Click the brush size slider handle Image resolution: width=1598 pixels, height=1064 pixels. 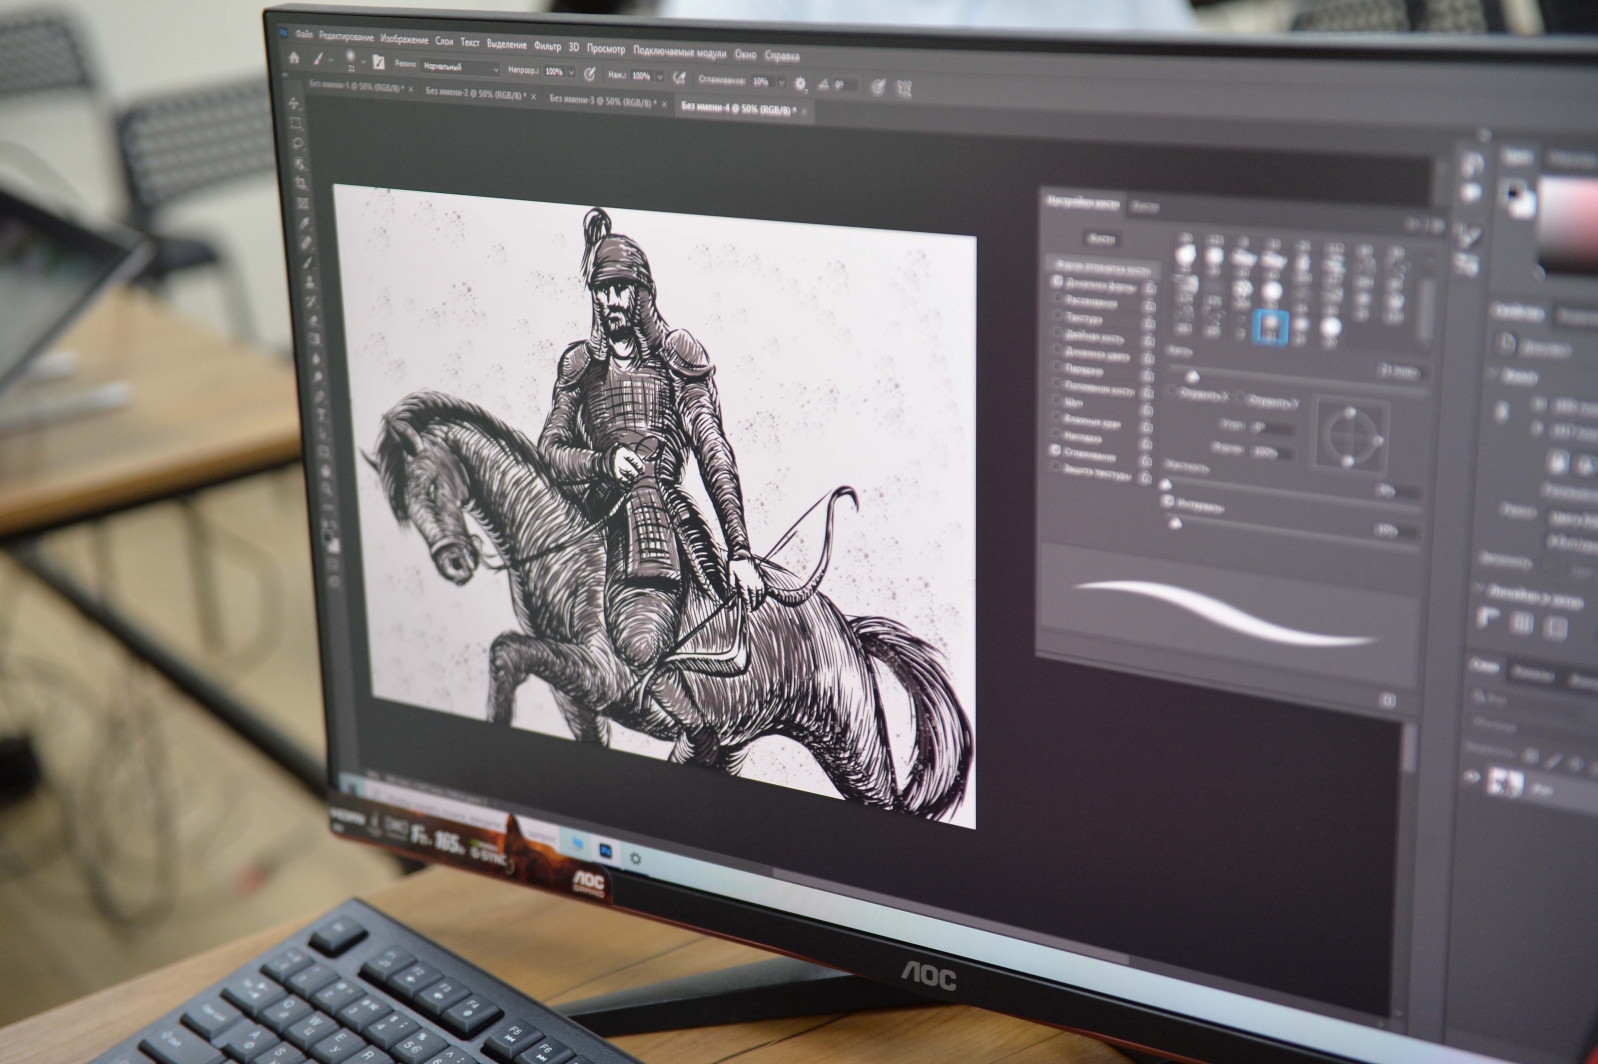pyautogui.click(x=1191, y=376)
